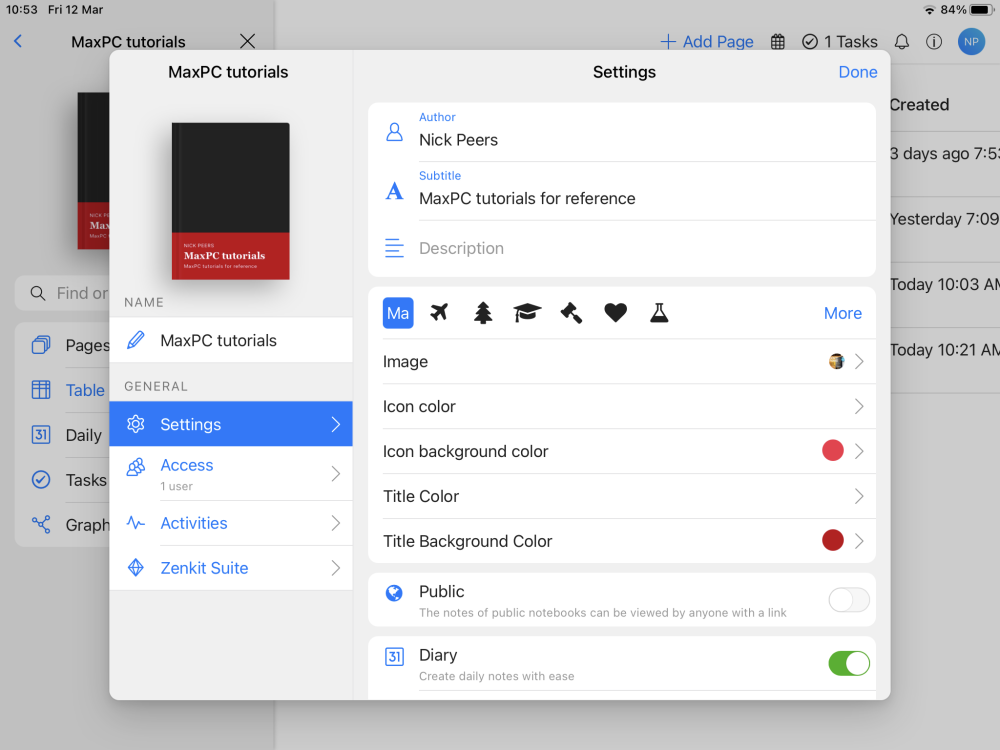Screen dimensions: 1000x750
Task: Click Add Page button
Action: (x=707, y=42)
